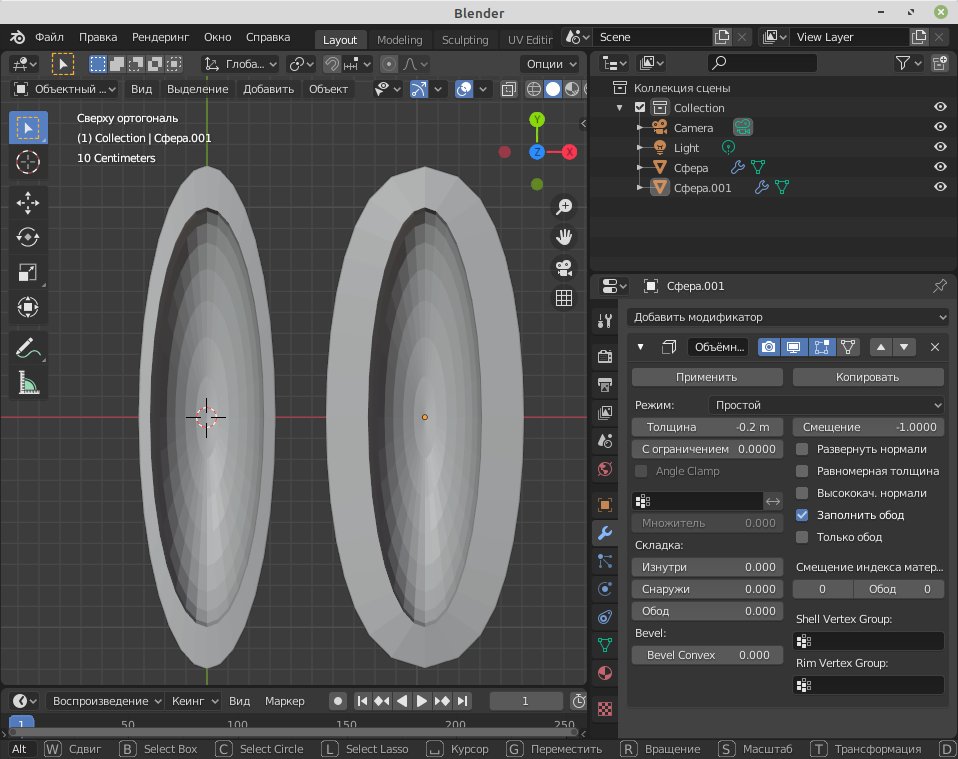
Task: Toggle orthographic grid view icon in viewport
Action: [564, 298]
